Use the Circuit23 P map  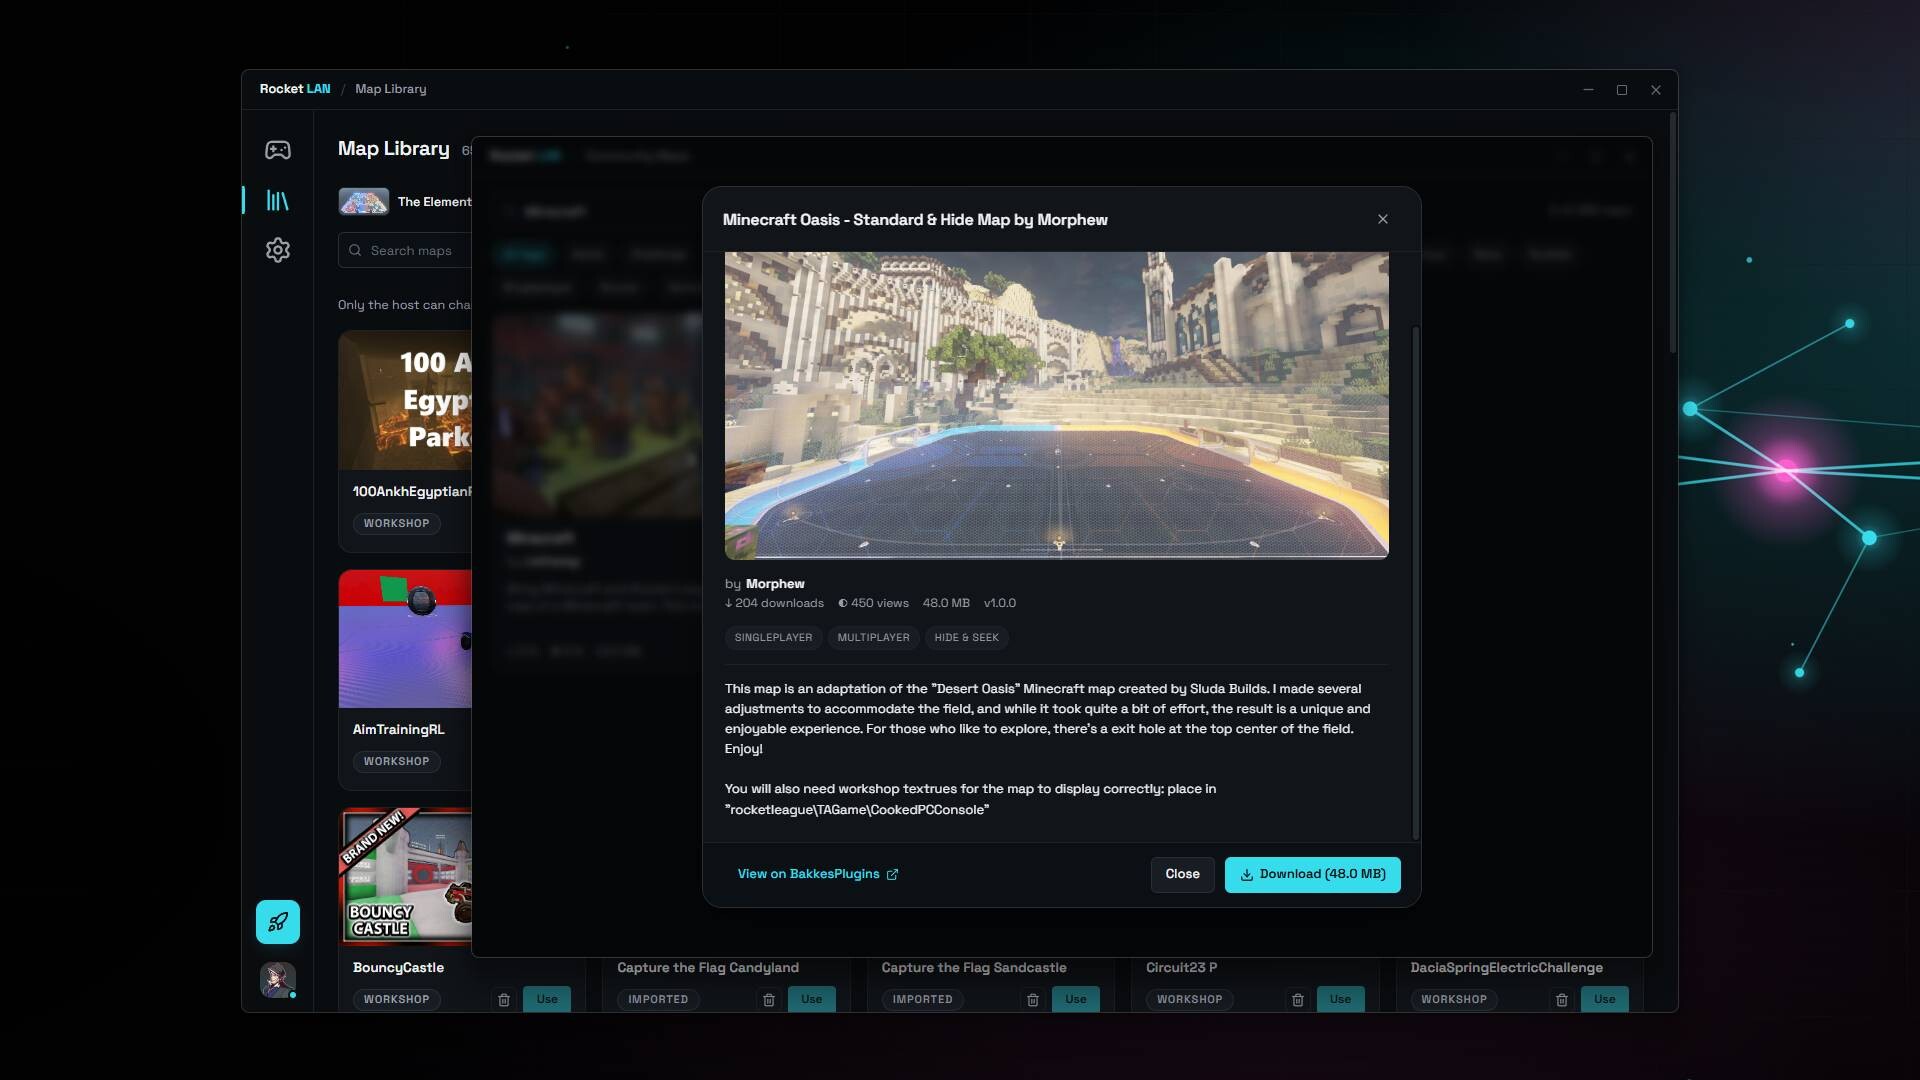coord(1341,999)
